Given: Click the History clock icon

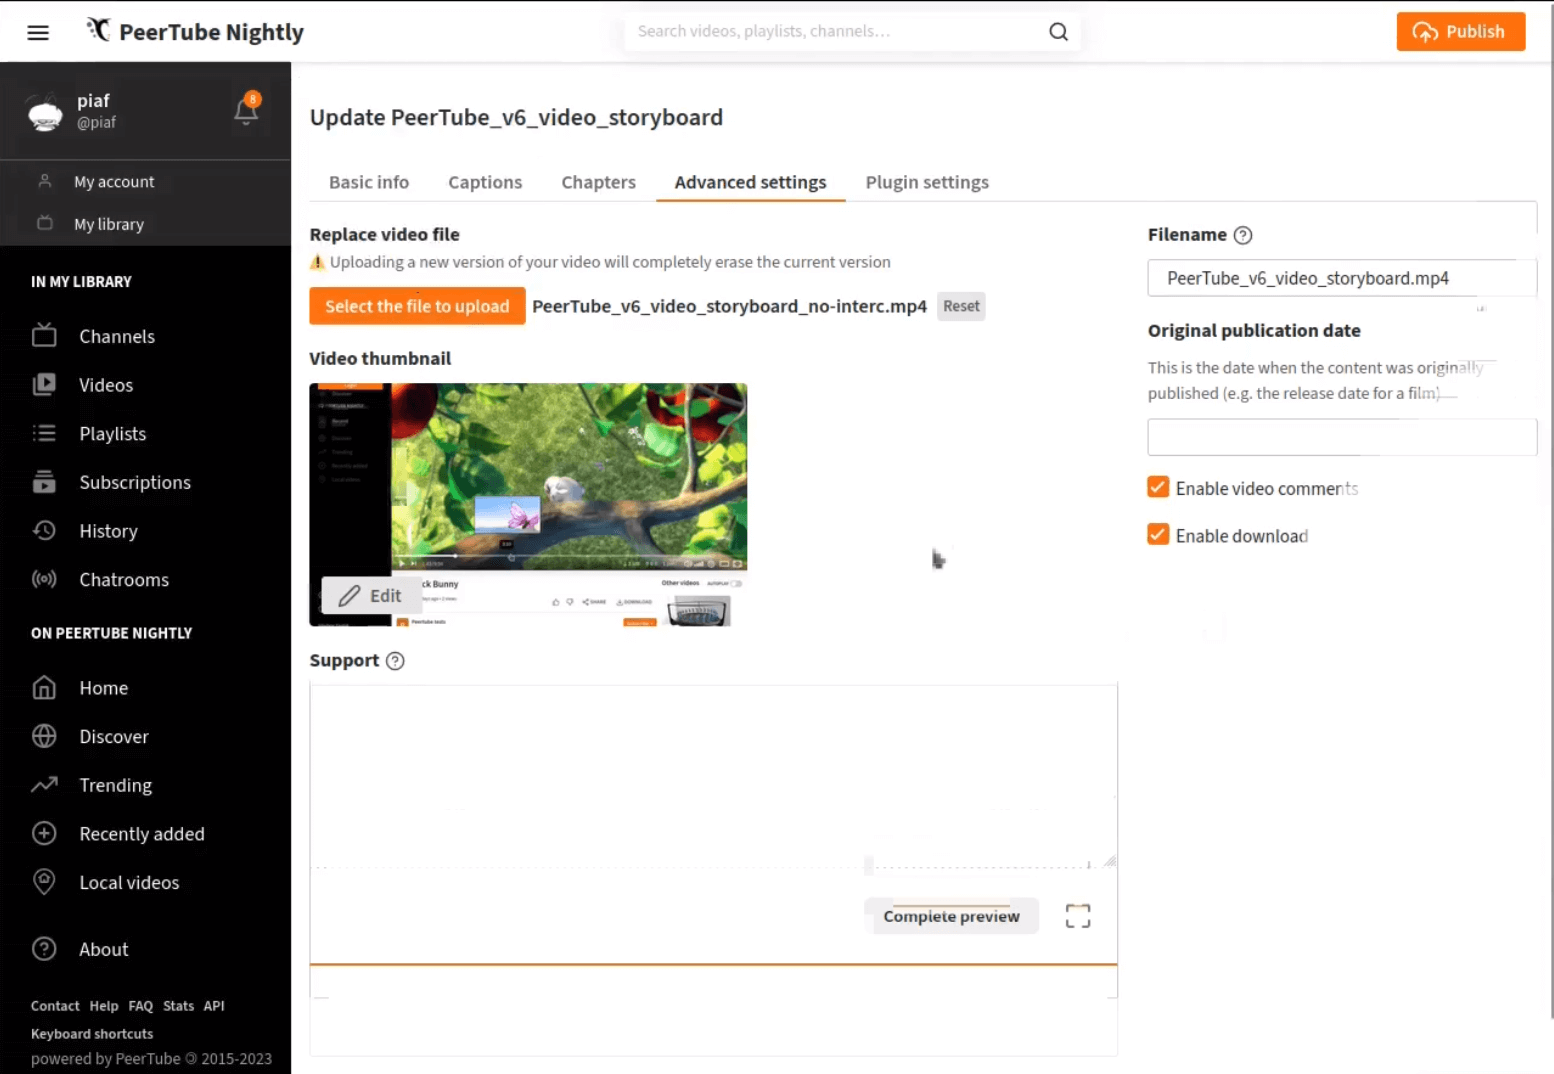Looking at the screenshot, I should coord(44,531).
